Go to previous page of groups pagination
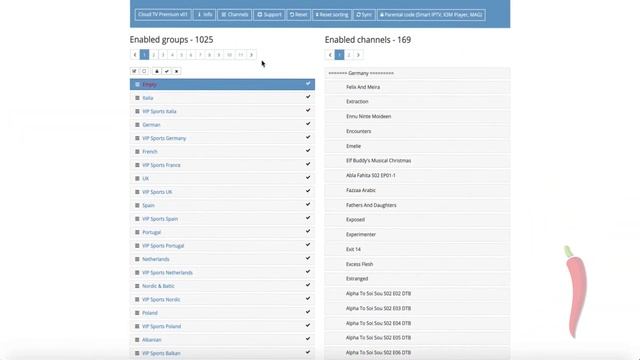 click(x=135, y=55)
